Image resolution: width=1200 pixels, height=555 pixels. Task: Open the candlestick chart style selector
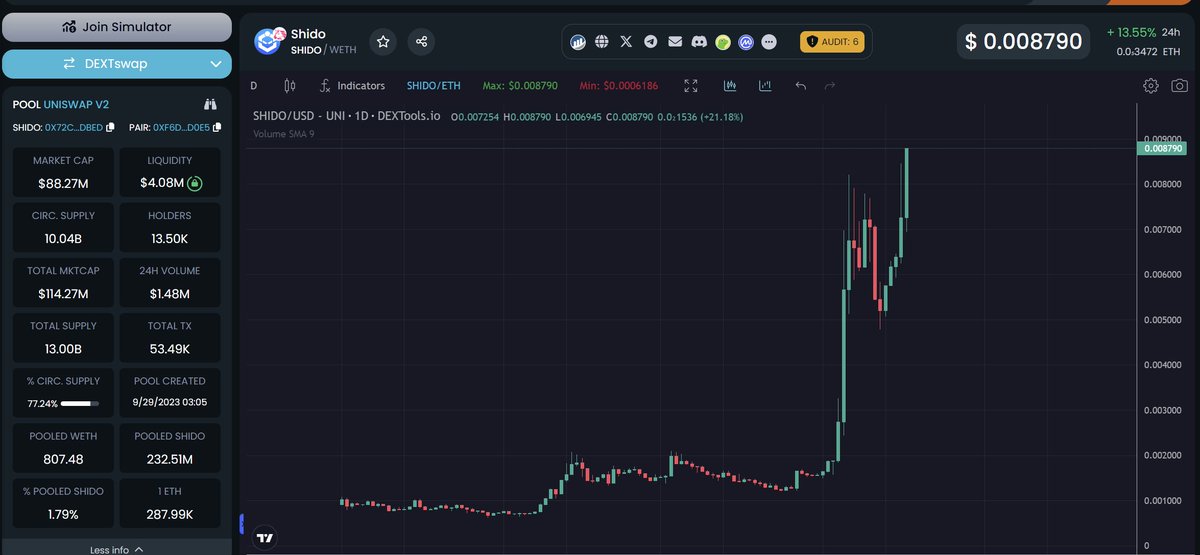coord(291,86)
